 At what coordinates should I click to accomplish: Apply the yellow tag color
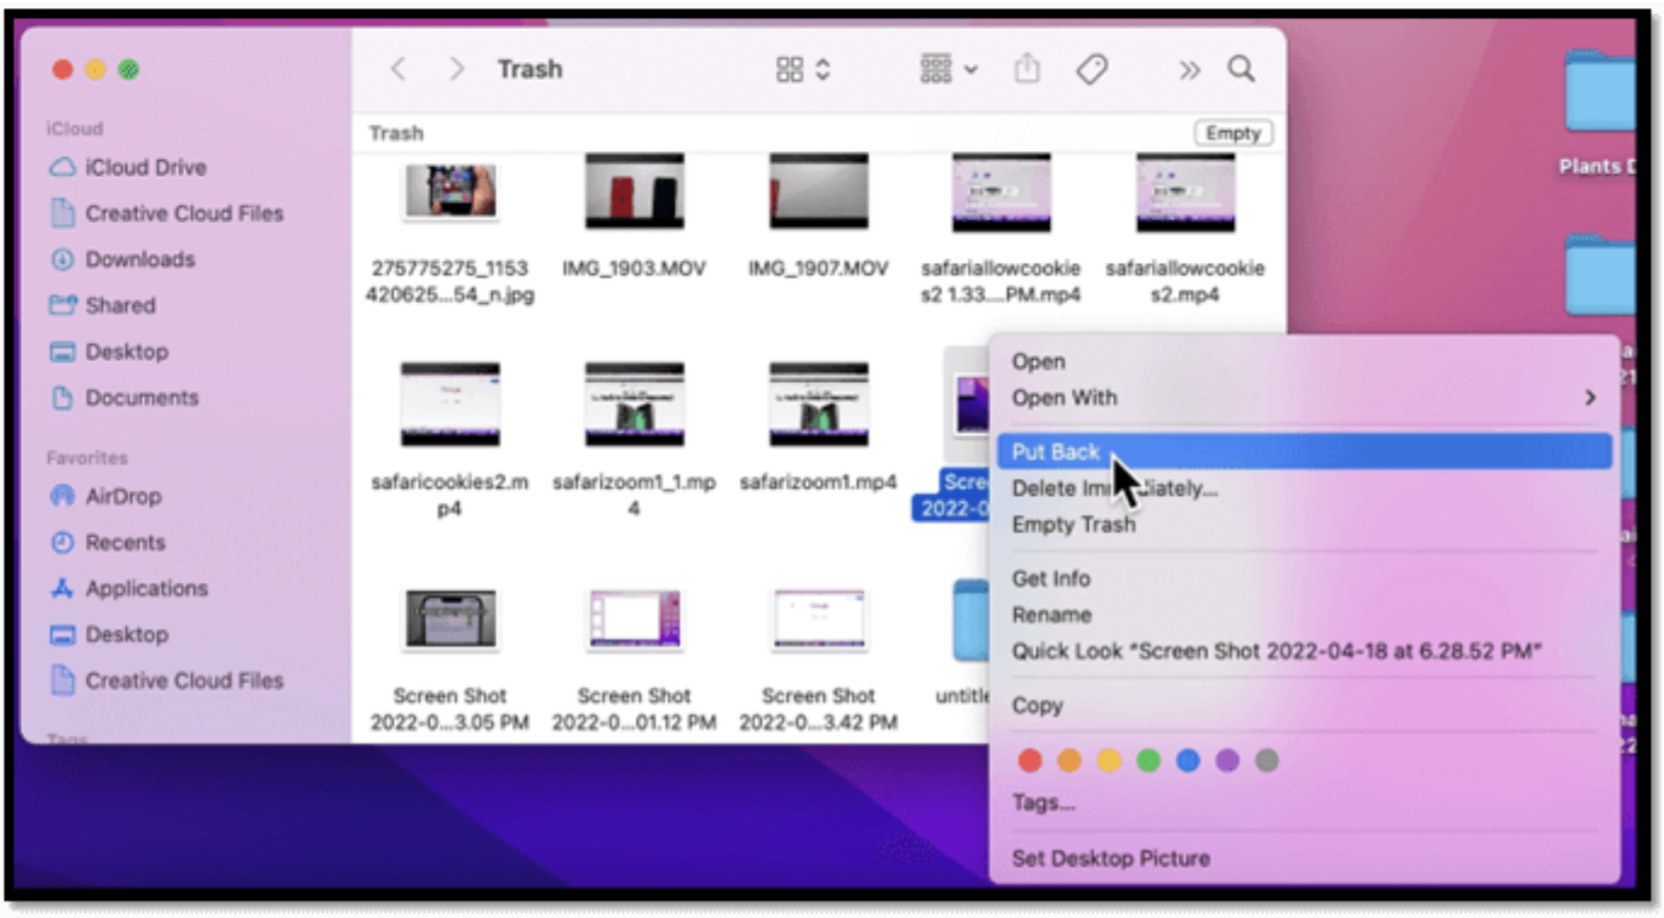click(1108, 761)
